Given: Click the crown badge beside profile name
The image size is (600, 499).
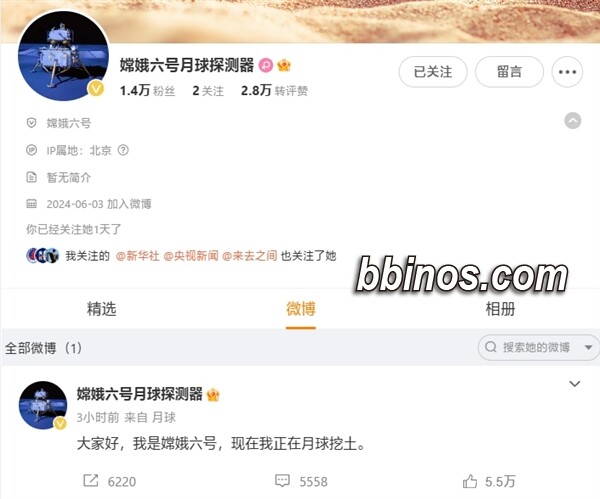Looking at the screenshot, I should tap(284, 65).
